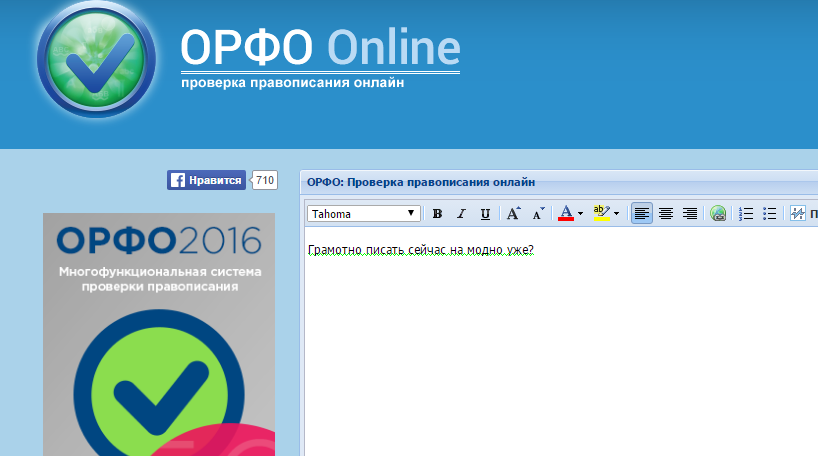Viewport: 818px width, 456px height.
Task: Align text to the right
Action: click(x=689, y=214)
